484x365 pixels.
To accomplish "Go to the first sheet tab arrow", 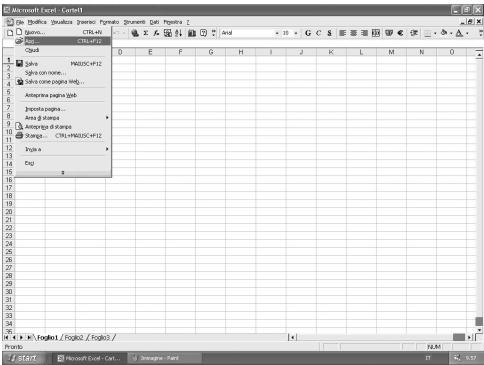I will click(6, 337).
